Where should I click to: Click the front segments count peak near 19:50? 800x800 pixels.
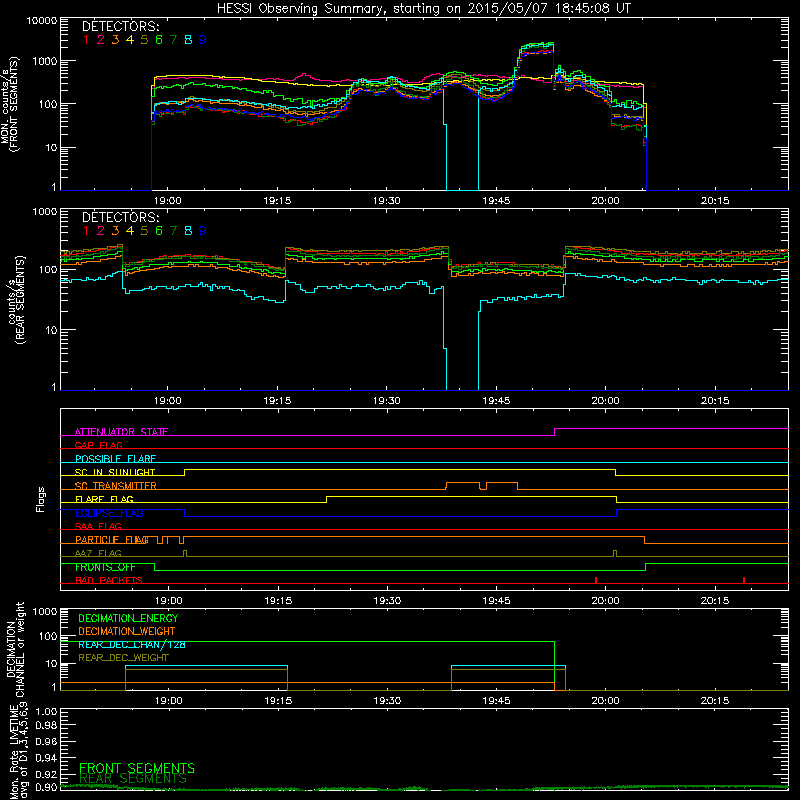point(536,48)
